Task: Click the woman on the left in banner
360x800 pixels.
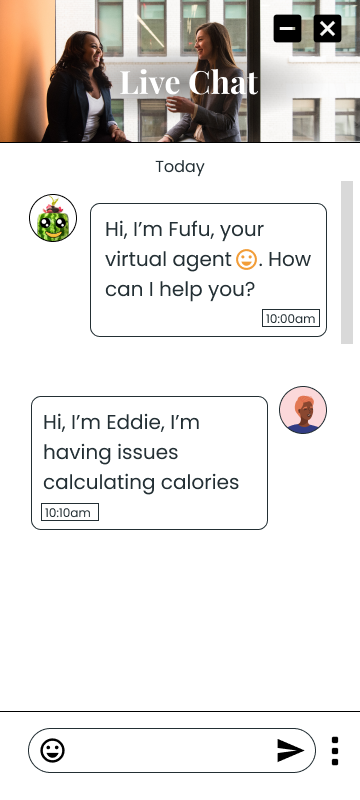Action: (x=82, y=87)
